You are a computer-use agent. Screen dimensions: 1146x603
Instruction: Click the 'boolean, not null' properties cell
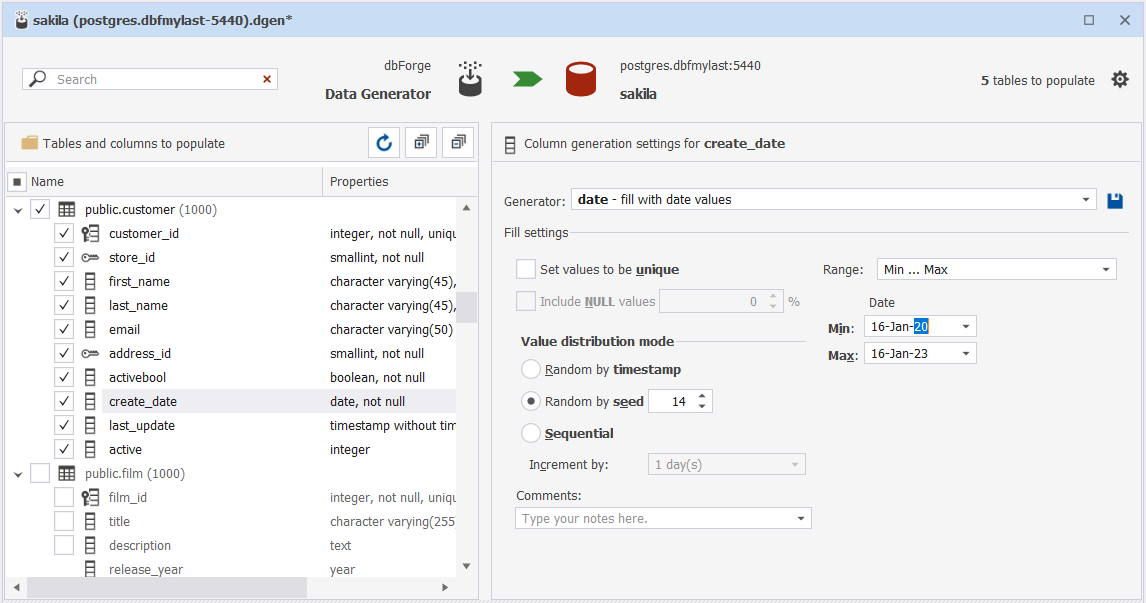tap(377, 378)
